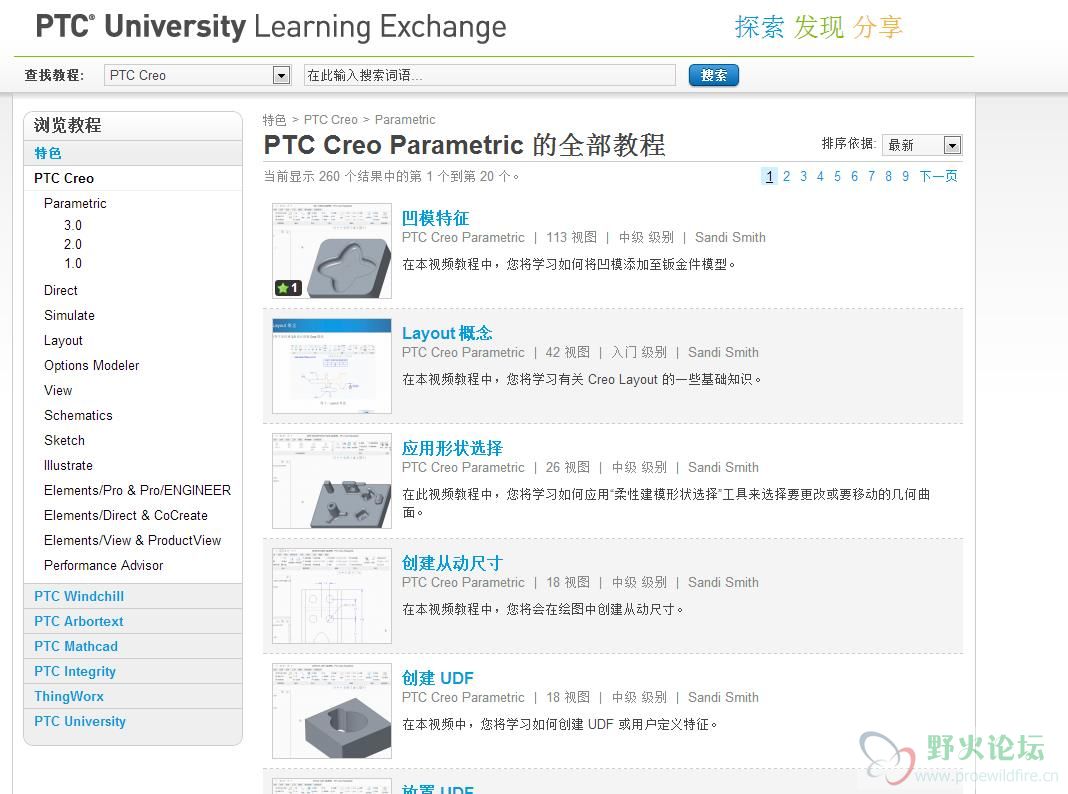
Task: Click the blue 搜索 button
Action: tap(713, 75)
